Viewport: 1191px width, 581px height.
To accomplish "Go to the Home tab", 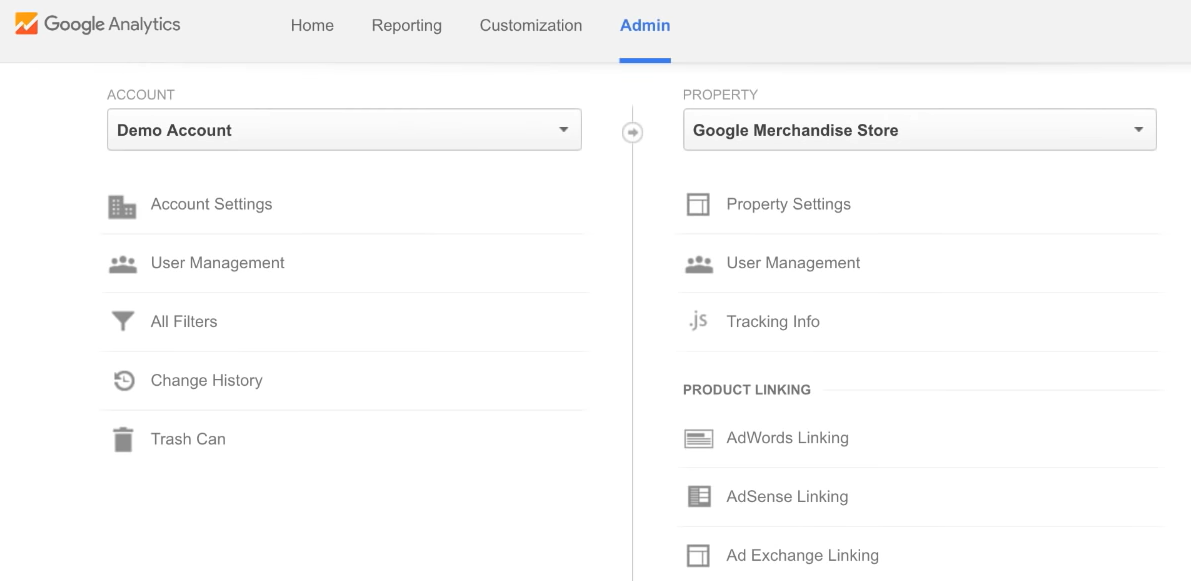I will click(x=312, y=26).
